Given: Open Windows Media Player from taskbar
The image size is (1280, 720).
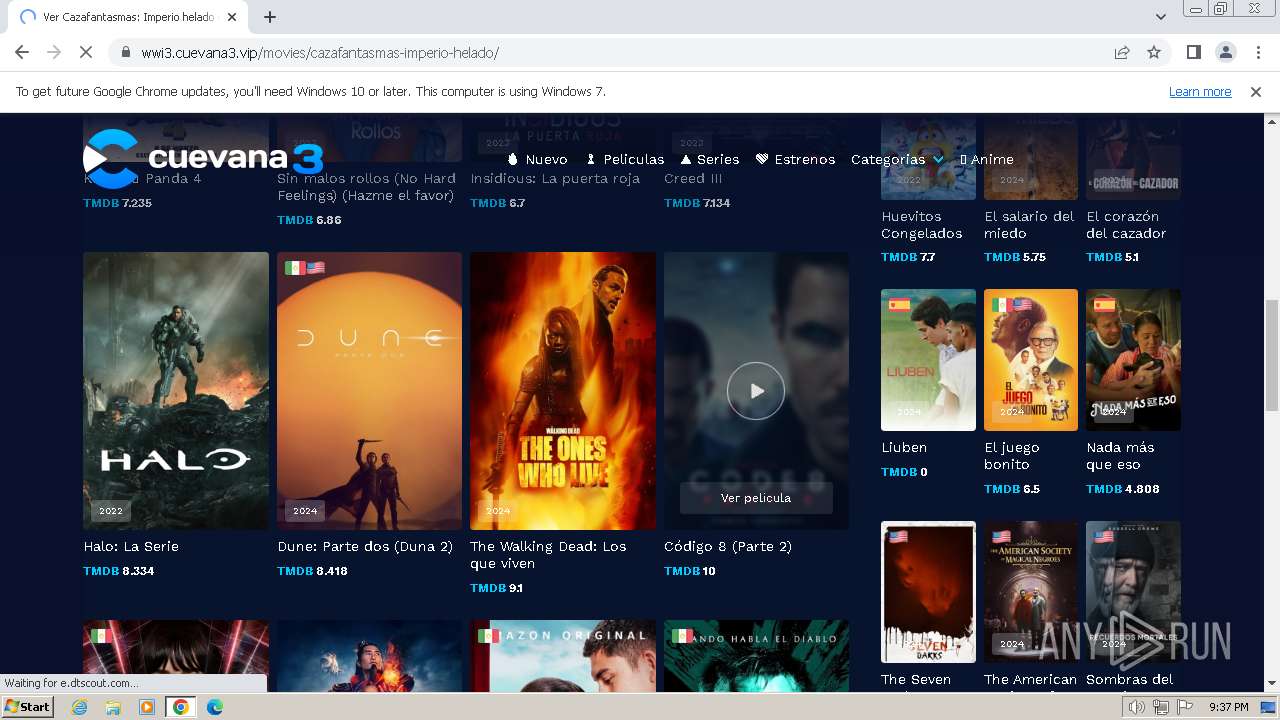Looking at the screenshot, I should pos(147,707).
